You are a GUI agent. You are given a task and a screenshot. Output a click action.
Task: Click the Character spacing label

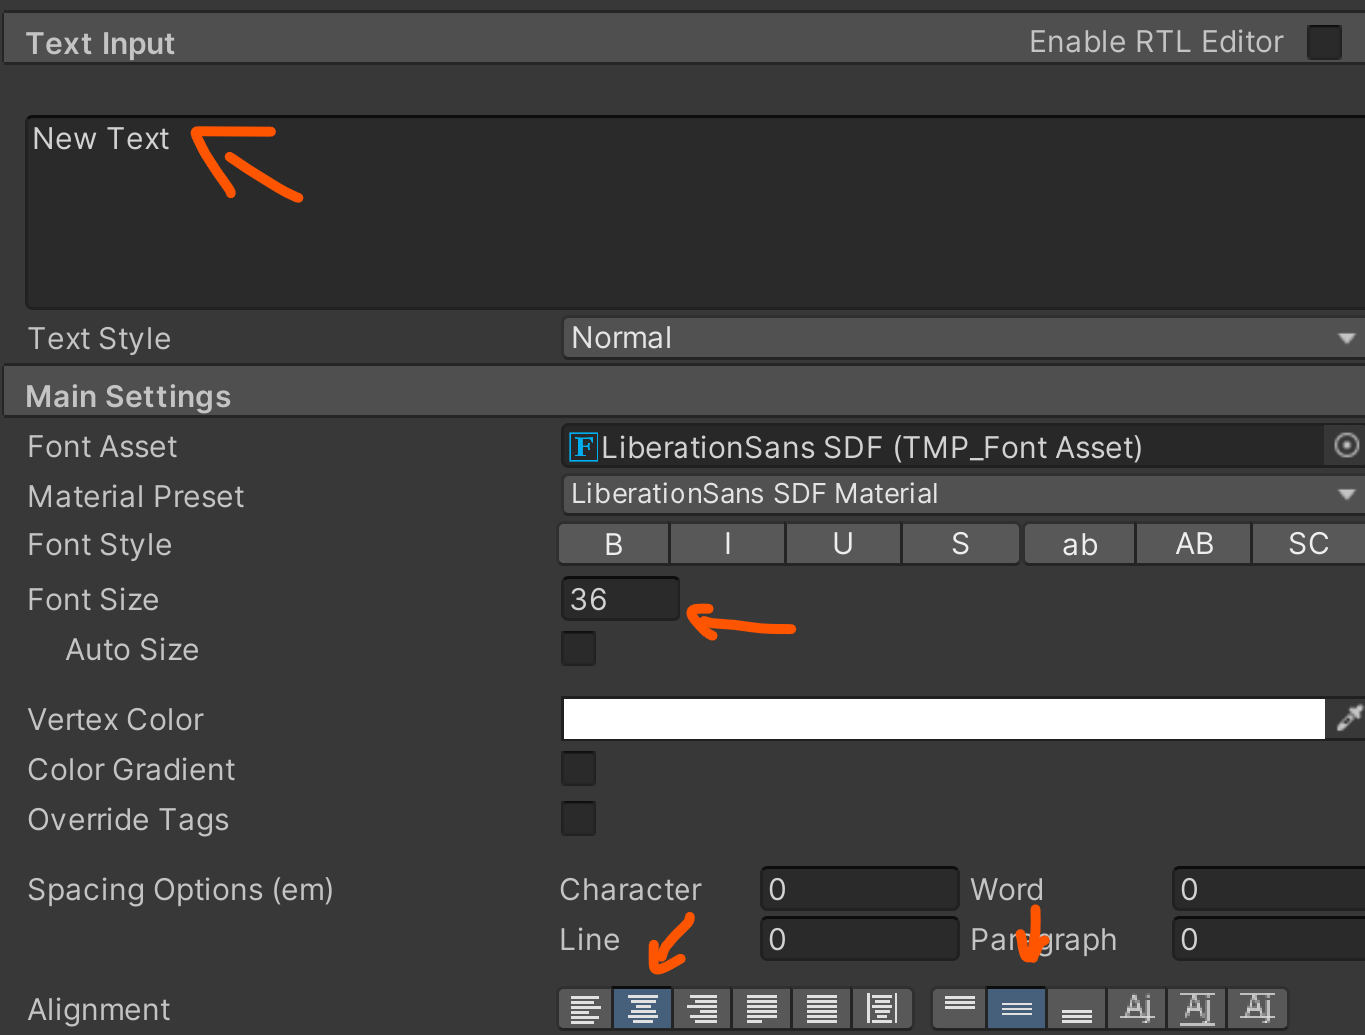pyautogui.click(x=630, y=889)
